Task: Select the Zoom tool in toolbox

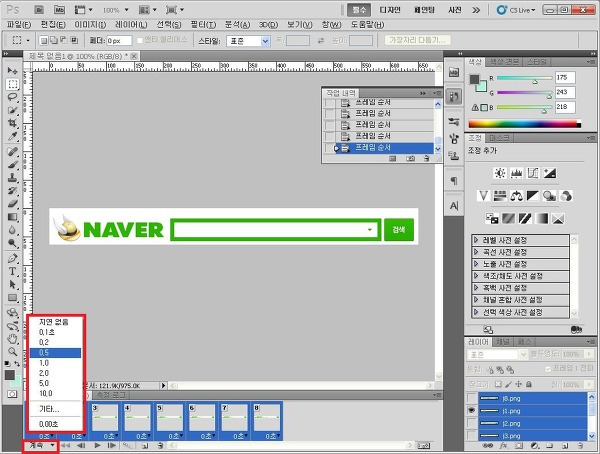Action: pyautogui.click(x=12, y=351)
